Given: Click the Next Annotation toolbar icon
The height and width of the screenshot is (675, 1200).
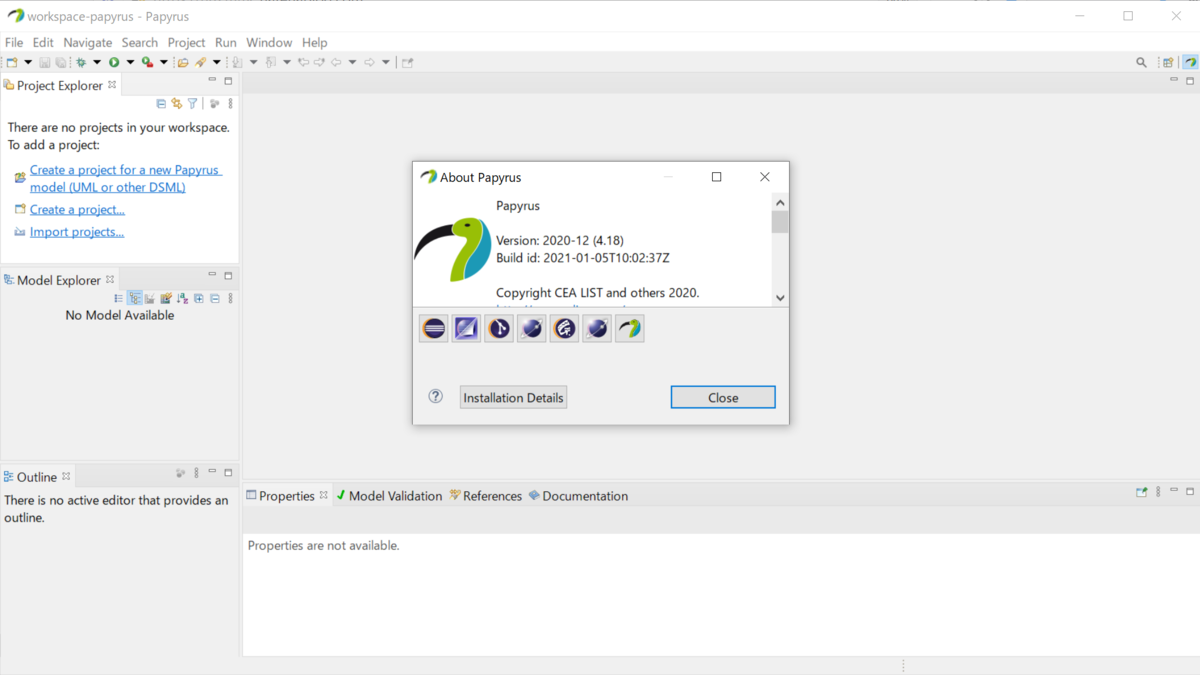Looking at the screenshot, I should (x=237, y=62).
